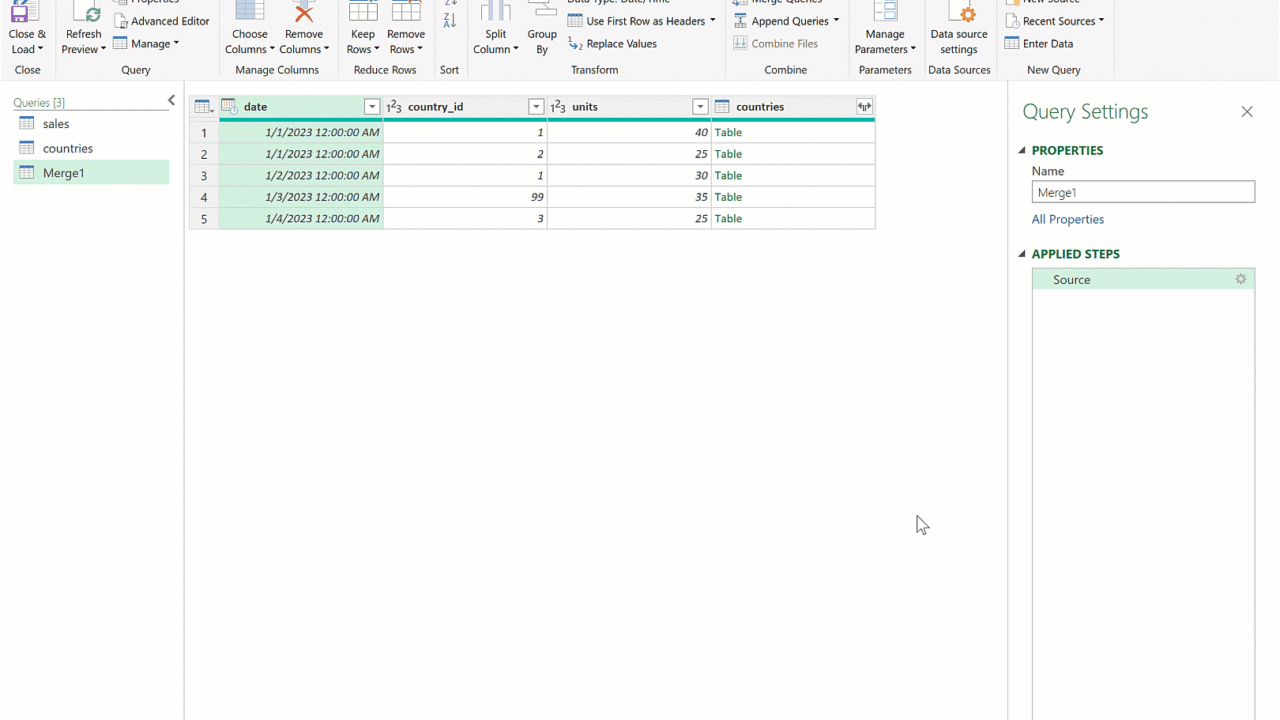1280x720 pixels.
Task: Collapse the APPLIED STEPS section
Action: click(1022, 254)
